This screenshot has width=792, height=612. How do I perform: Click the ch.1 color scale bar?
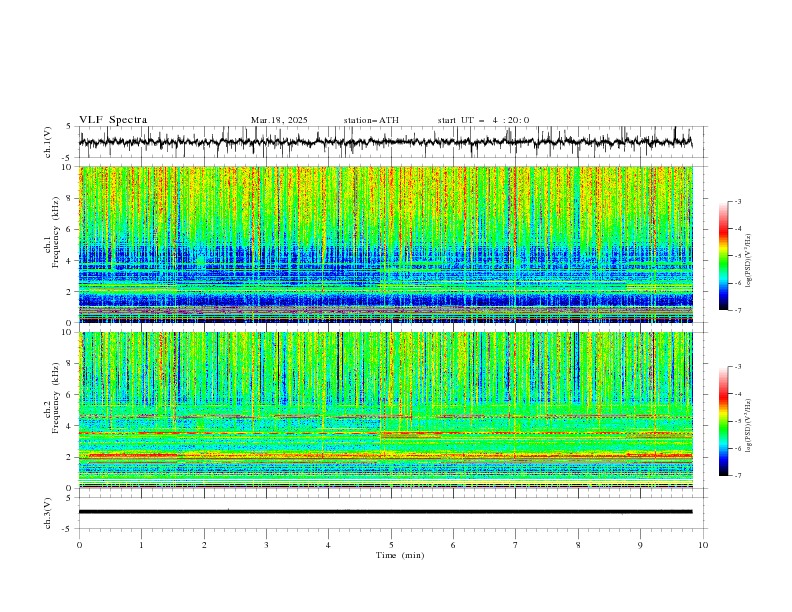(x=723, y=256)
